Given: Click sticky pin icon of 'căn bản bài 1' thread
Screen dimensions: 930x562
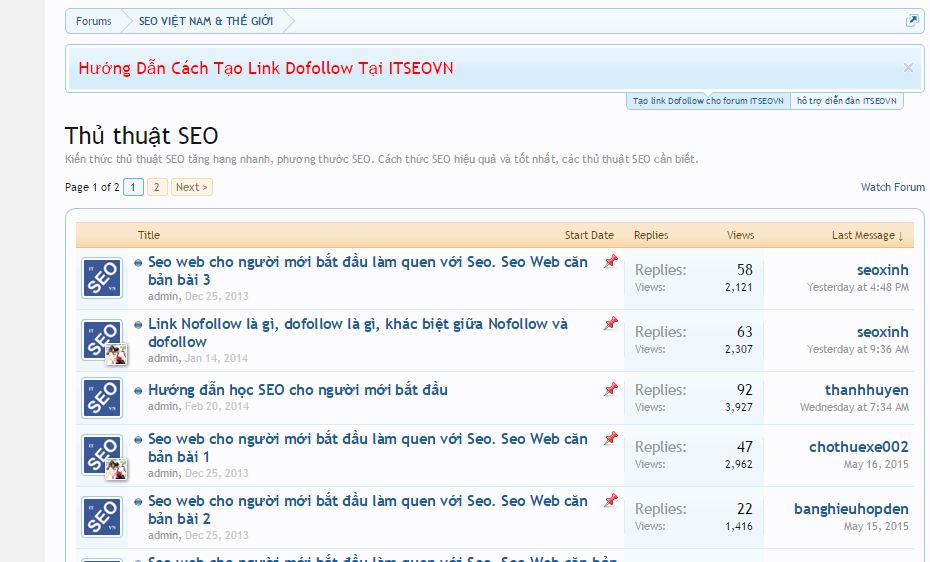Looking at the screenshot, I should pos(611,439).
